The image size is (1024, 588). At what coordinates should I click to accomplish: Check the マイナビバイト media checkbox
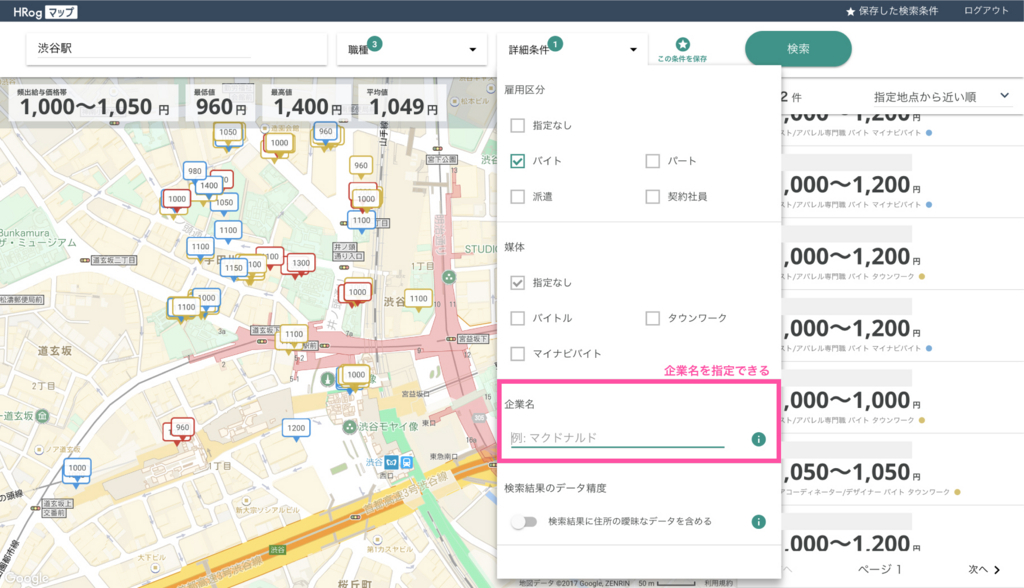tap(517, 353)
